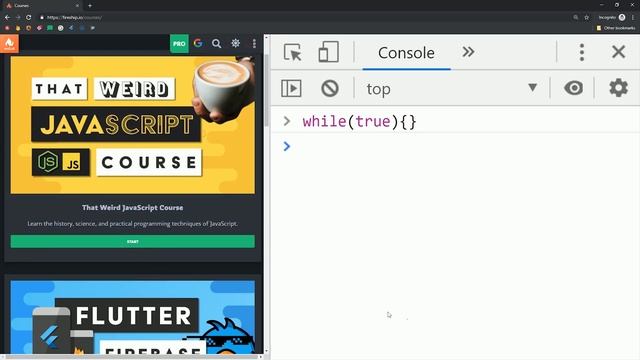The height and width of the screenshot is (360, 640).
Task: Open the site settings gear icon
Action: click(236, 43)
